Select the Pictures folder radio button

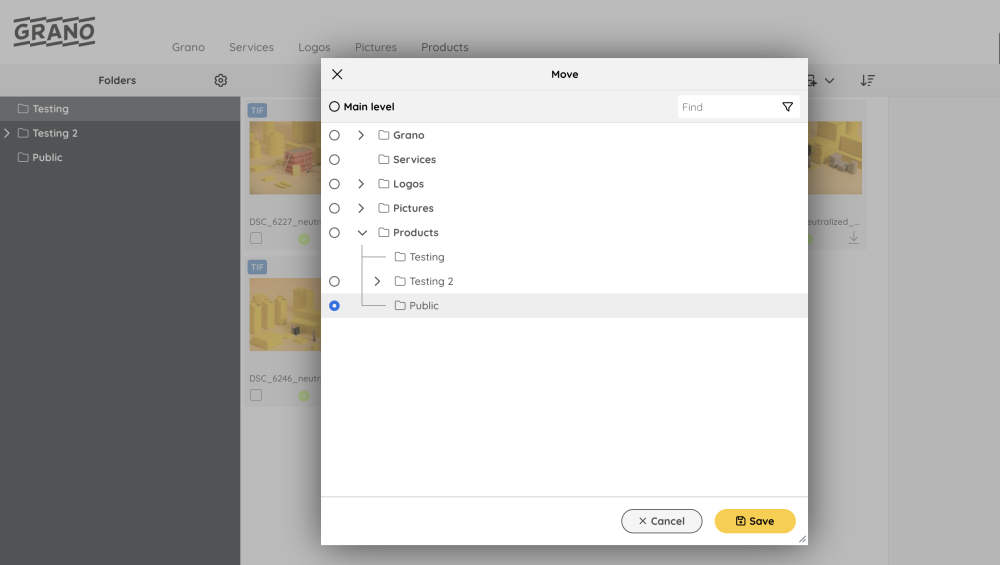[x=334, y=208]
